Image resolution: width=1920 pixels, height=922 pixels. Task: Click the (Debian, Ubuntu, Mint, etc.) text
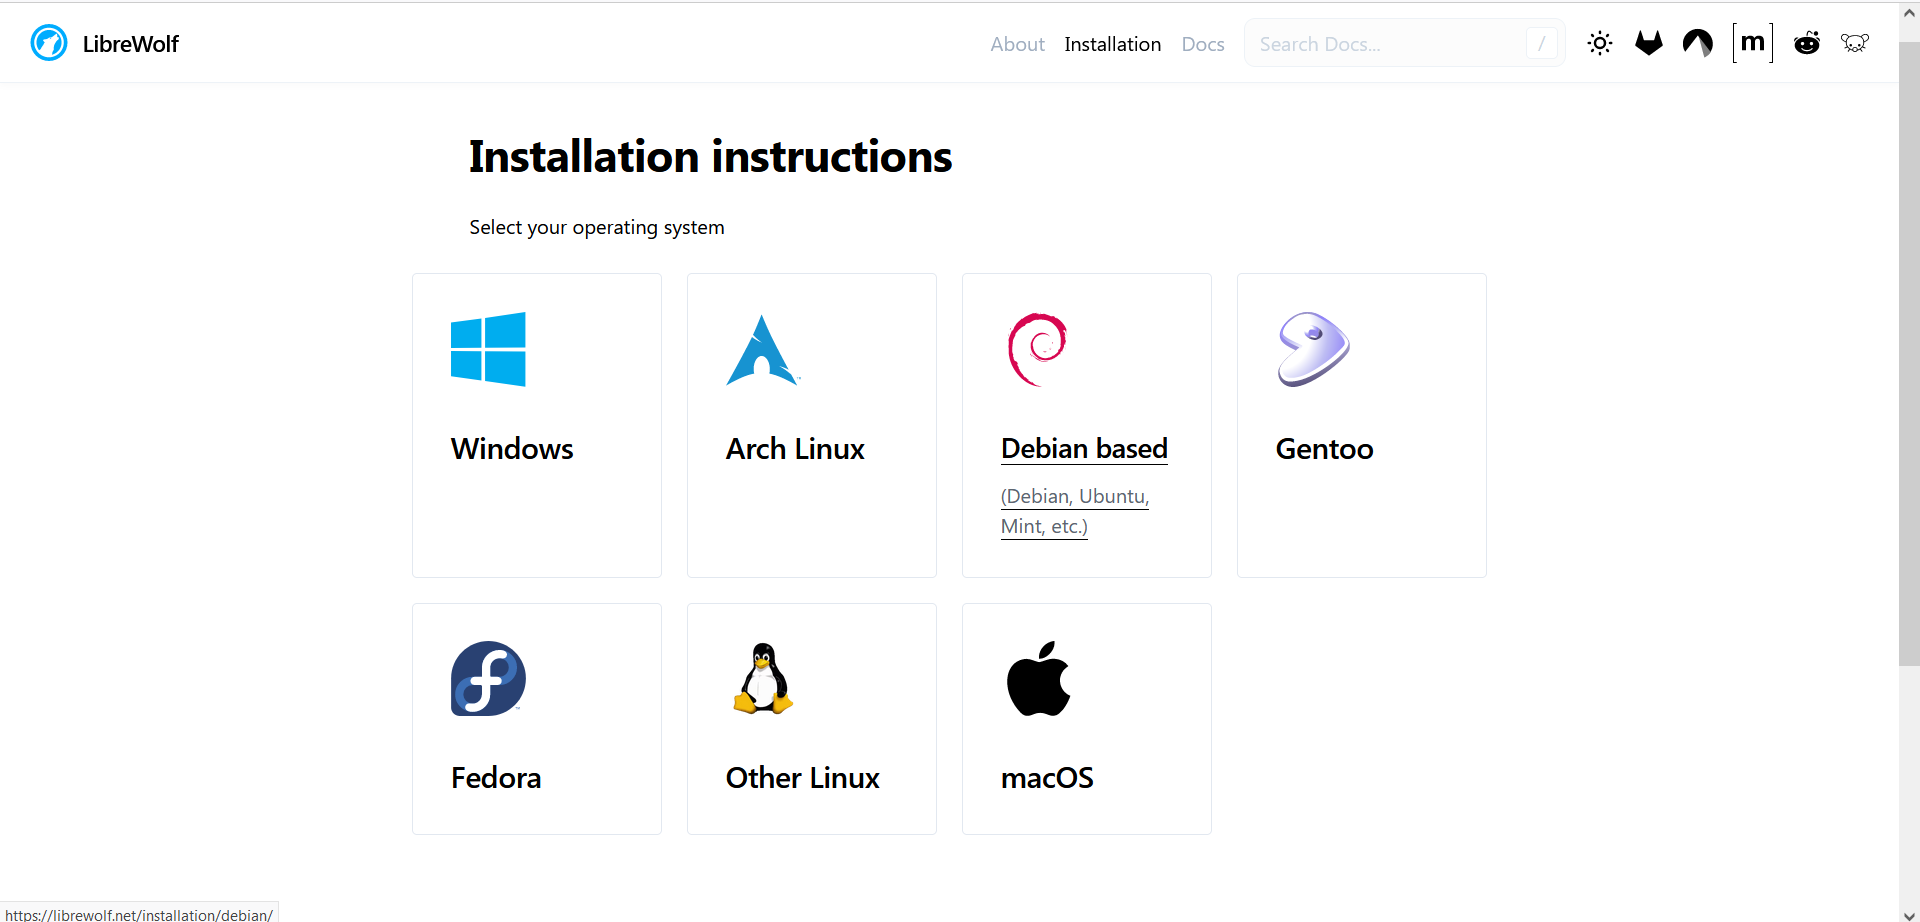click(1075, 511)
